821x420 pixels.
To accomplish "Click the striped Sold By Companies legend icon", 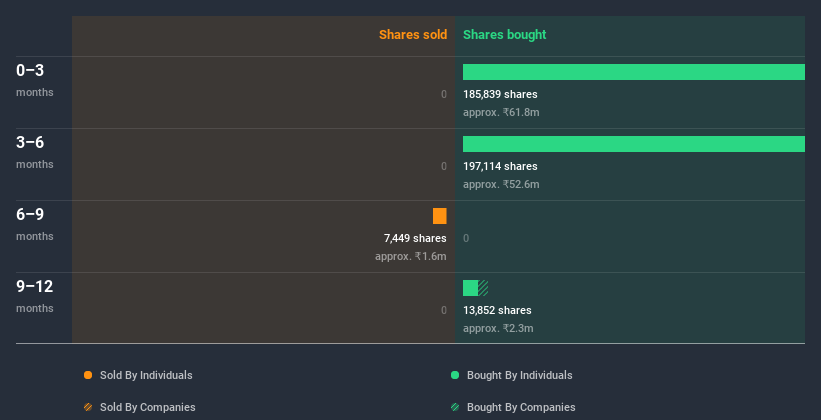I will click(88, 407).
